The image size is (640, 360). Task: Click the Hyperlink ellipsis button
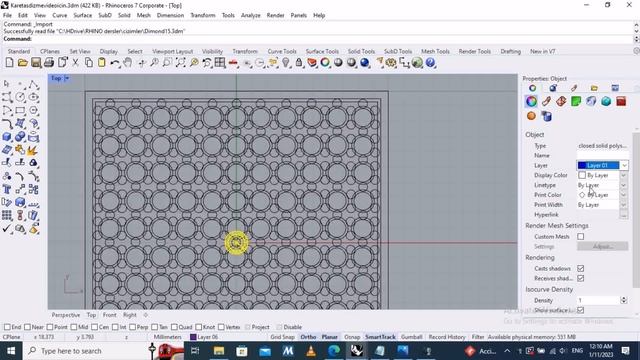(623, 214)
